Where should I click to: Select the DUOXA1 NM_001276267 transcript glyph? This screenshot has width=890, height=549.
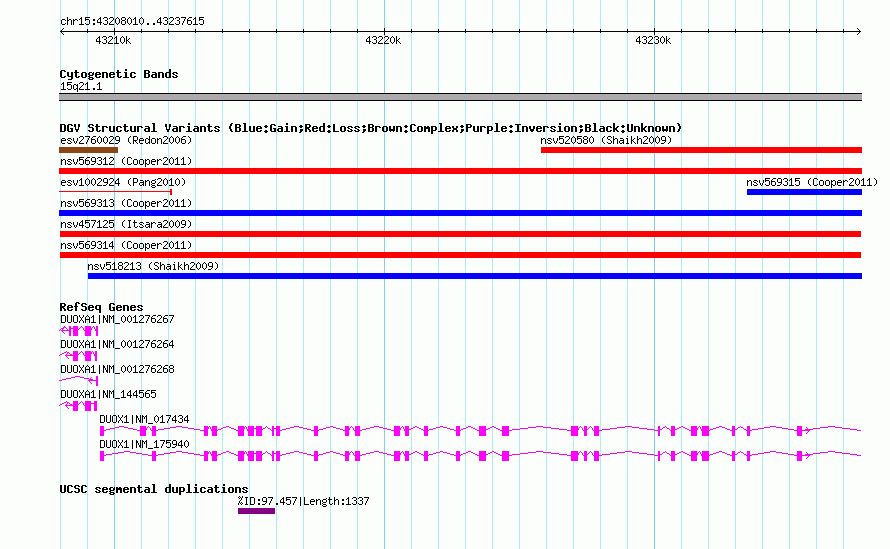click(79, 331)
